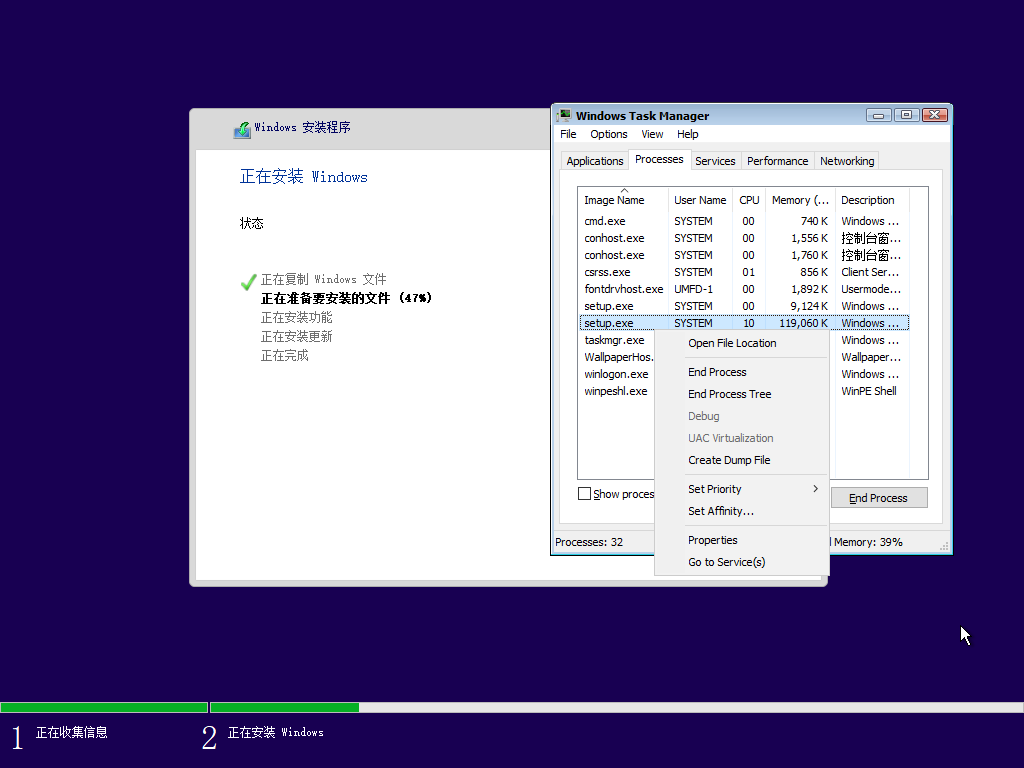The width and height of the screenshot is (1024, 768).
Task: Switch to the Services tab
Action: click(715, 161)
